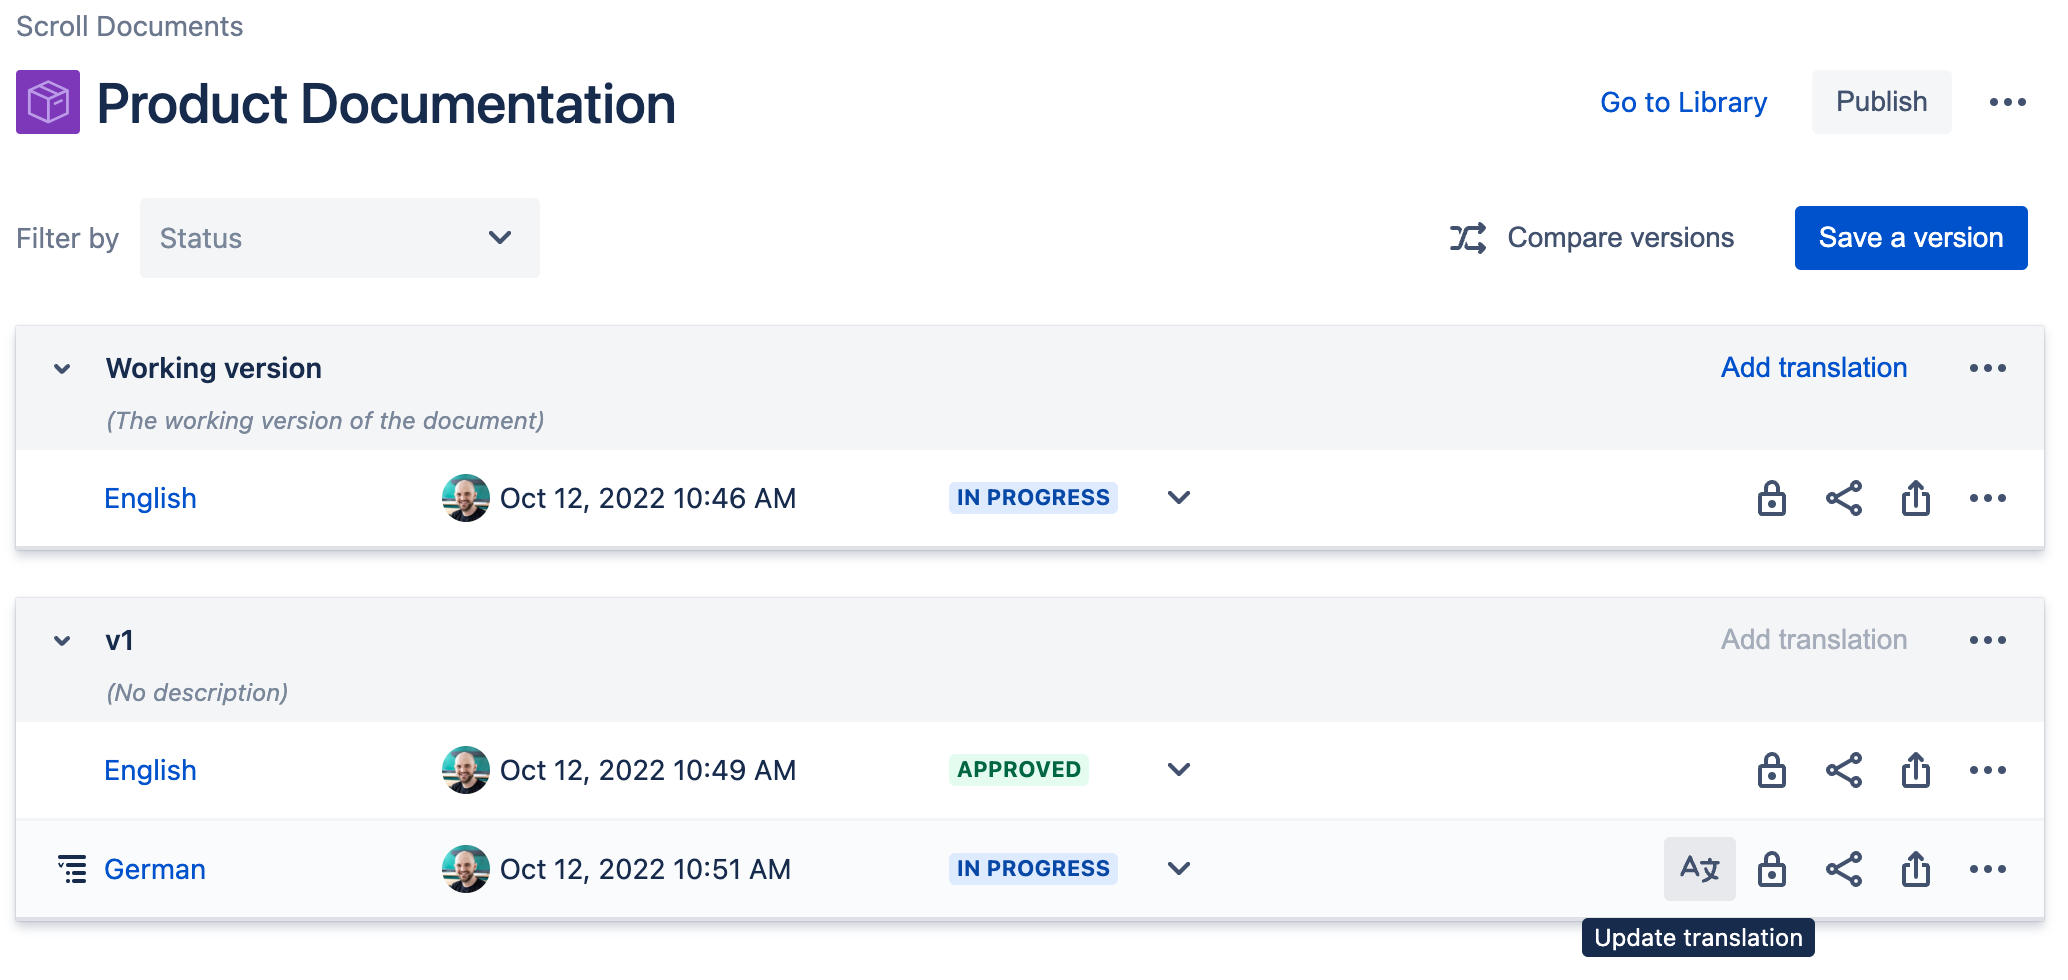Screen dimensions: 2068x980
Task: Click the export icon on Working version English row
Action: click(x=1915, y=498)
